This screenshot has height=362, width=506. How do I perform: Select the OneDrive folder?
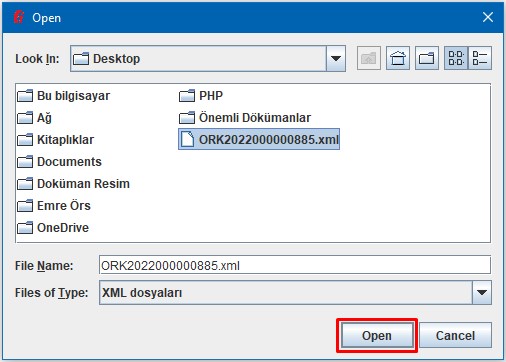pyautogui.click(x=53, y=228)
